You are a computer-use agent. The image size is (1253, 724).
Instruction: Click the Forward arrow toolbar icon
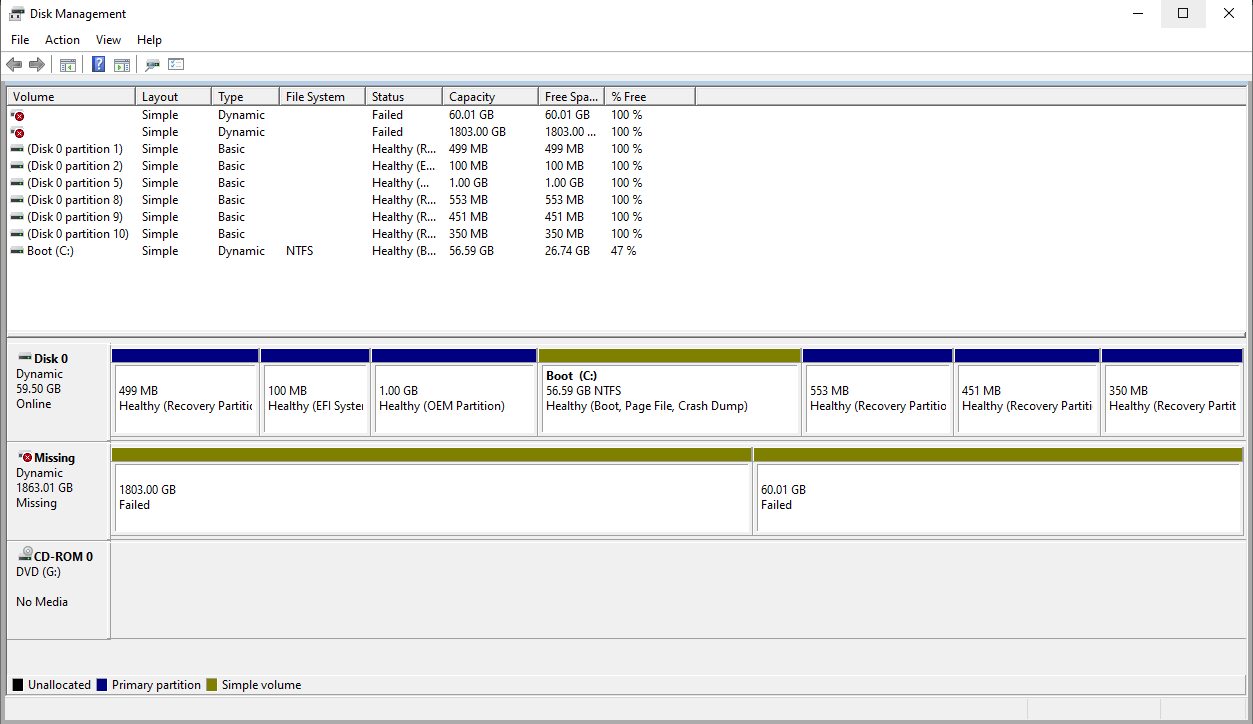pos(37,64)
